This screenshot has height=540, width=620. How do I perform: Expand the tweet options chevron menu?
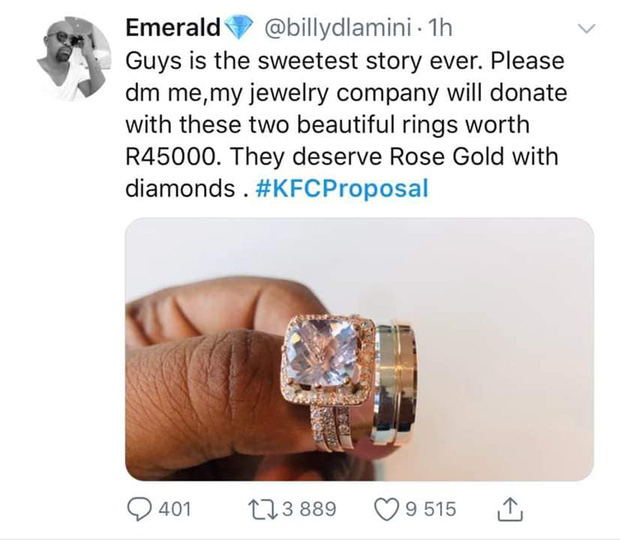(x=588, y=30)
